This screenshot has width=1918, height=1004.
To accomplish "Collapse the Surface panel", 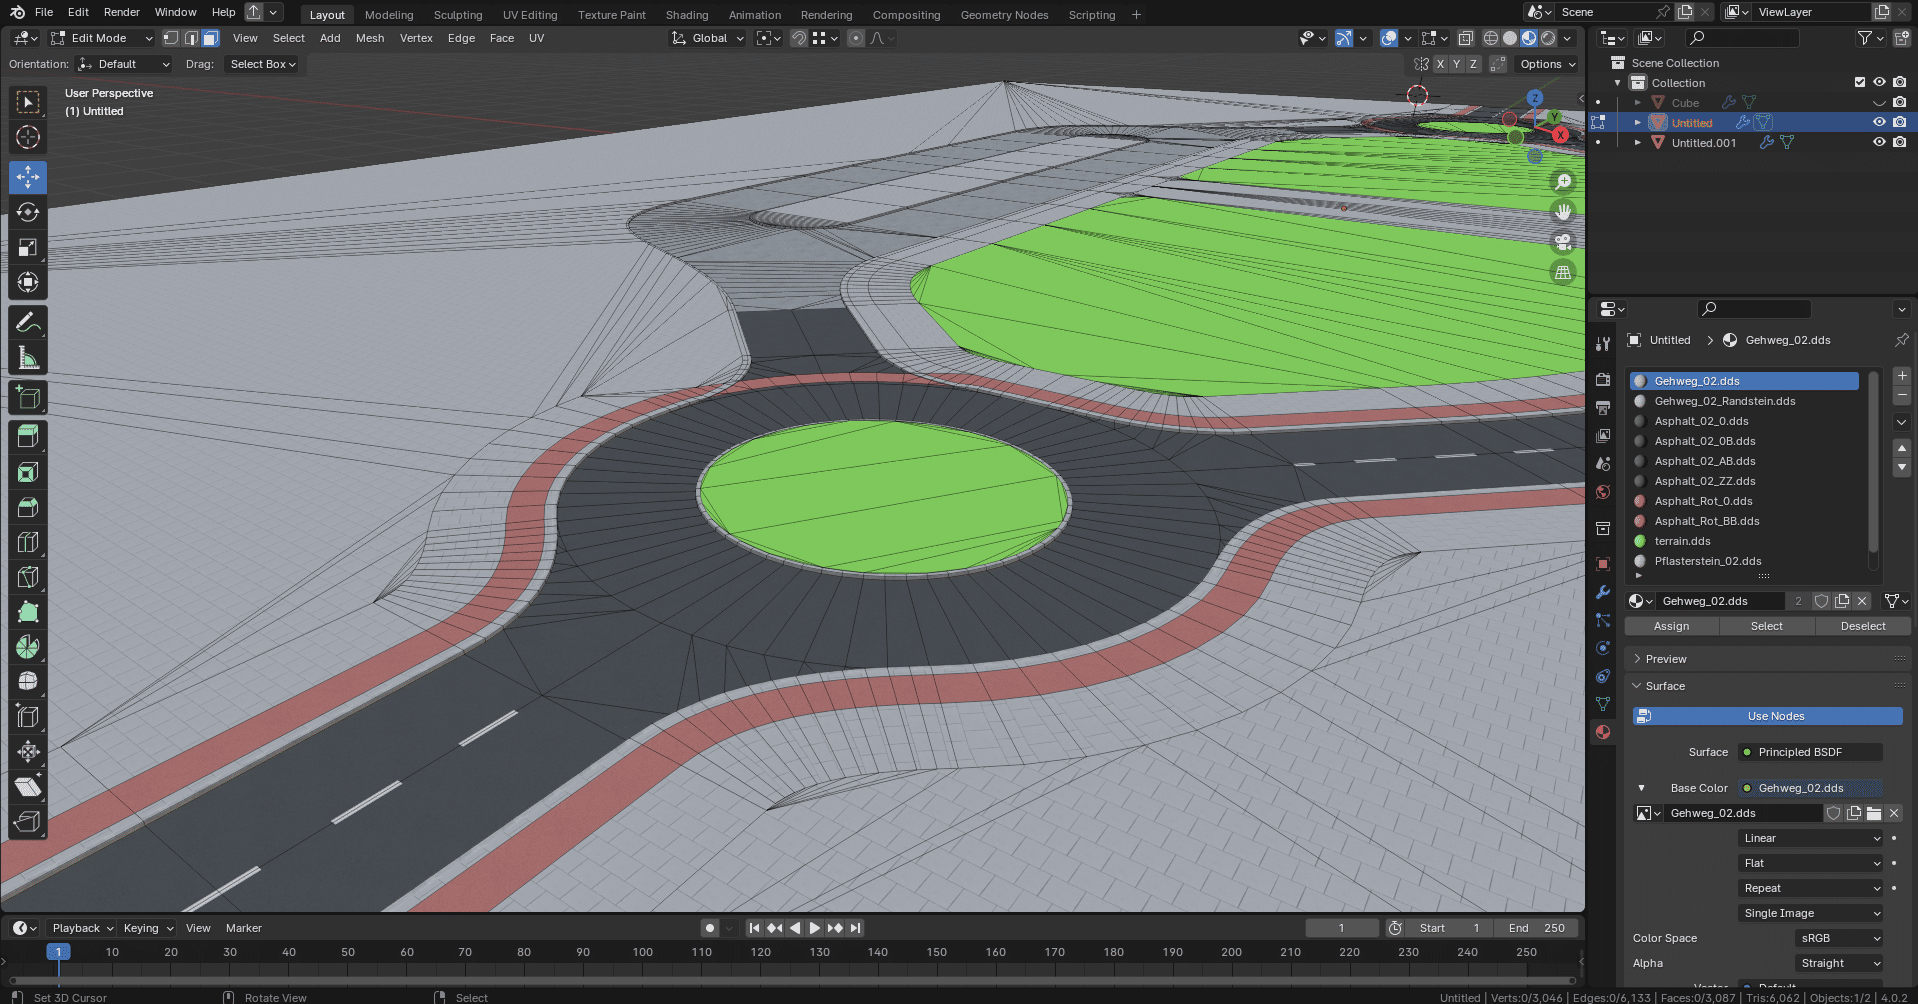I will (x=1665, y=686).
